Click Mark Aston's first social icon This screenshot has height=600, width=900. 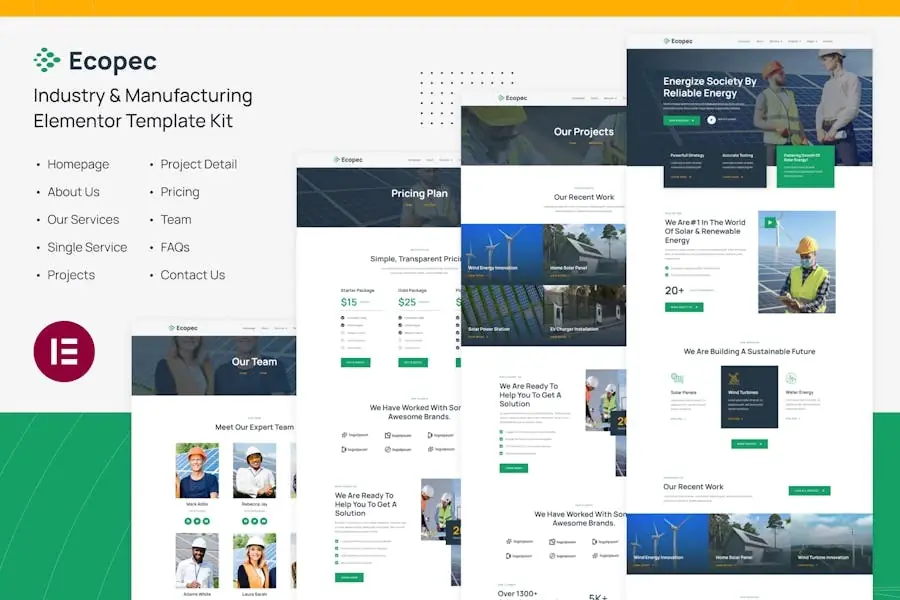coord(187,521)
